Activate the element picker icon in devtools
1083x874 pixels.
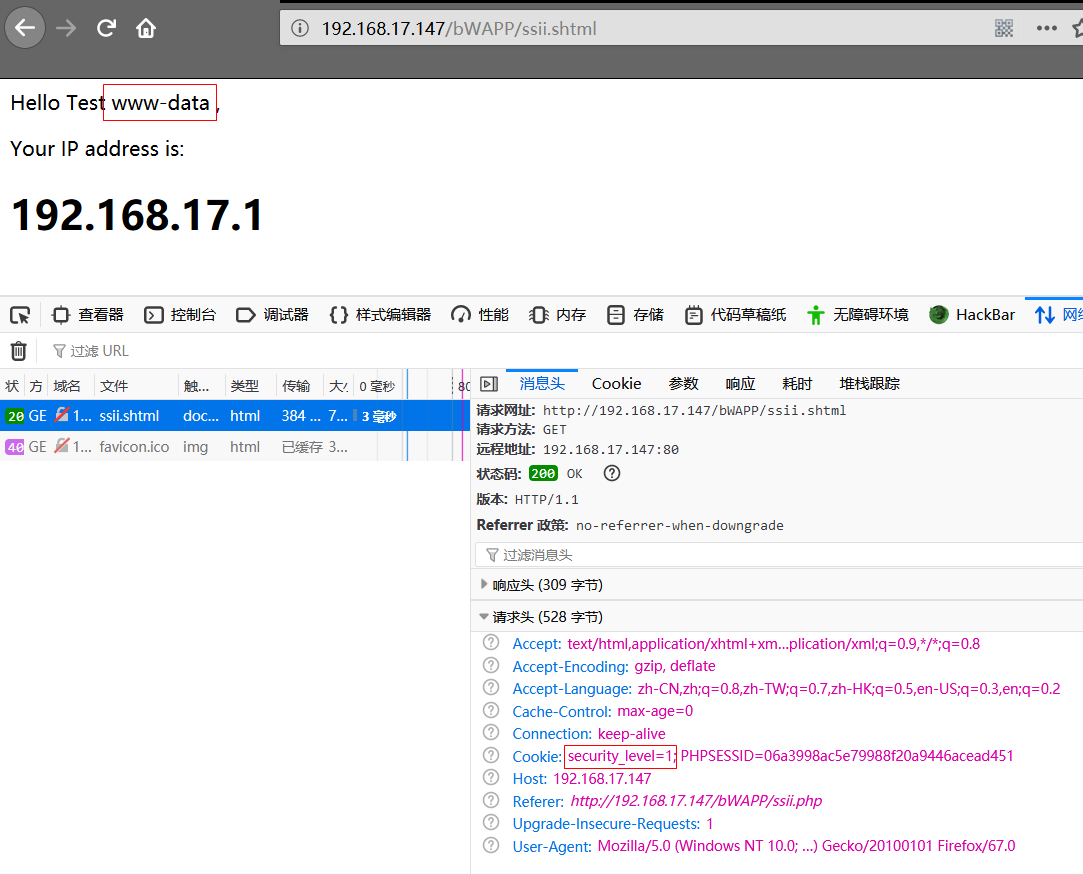click(x=20, y=315)
